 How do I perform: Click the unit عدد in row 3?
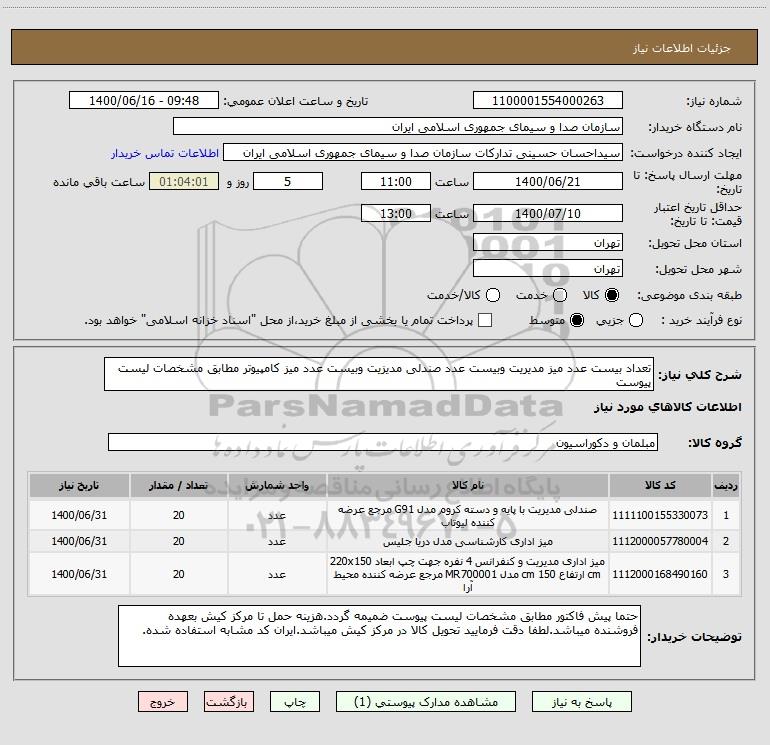point(277,574)
